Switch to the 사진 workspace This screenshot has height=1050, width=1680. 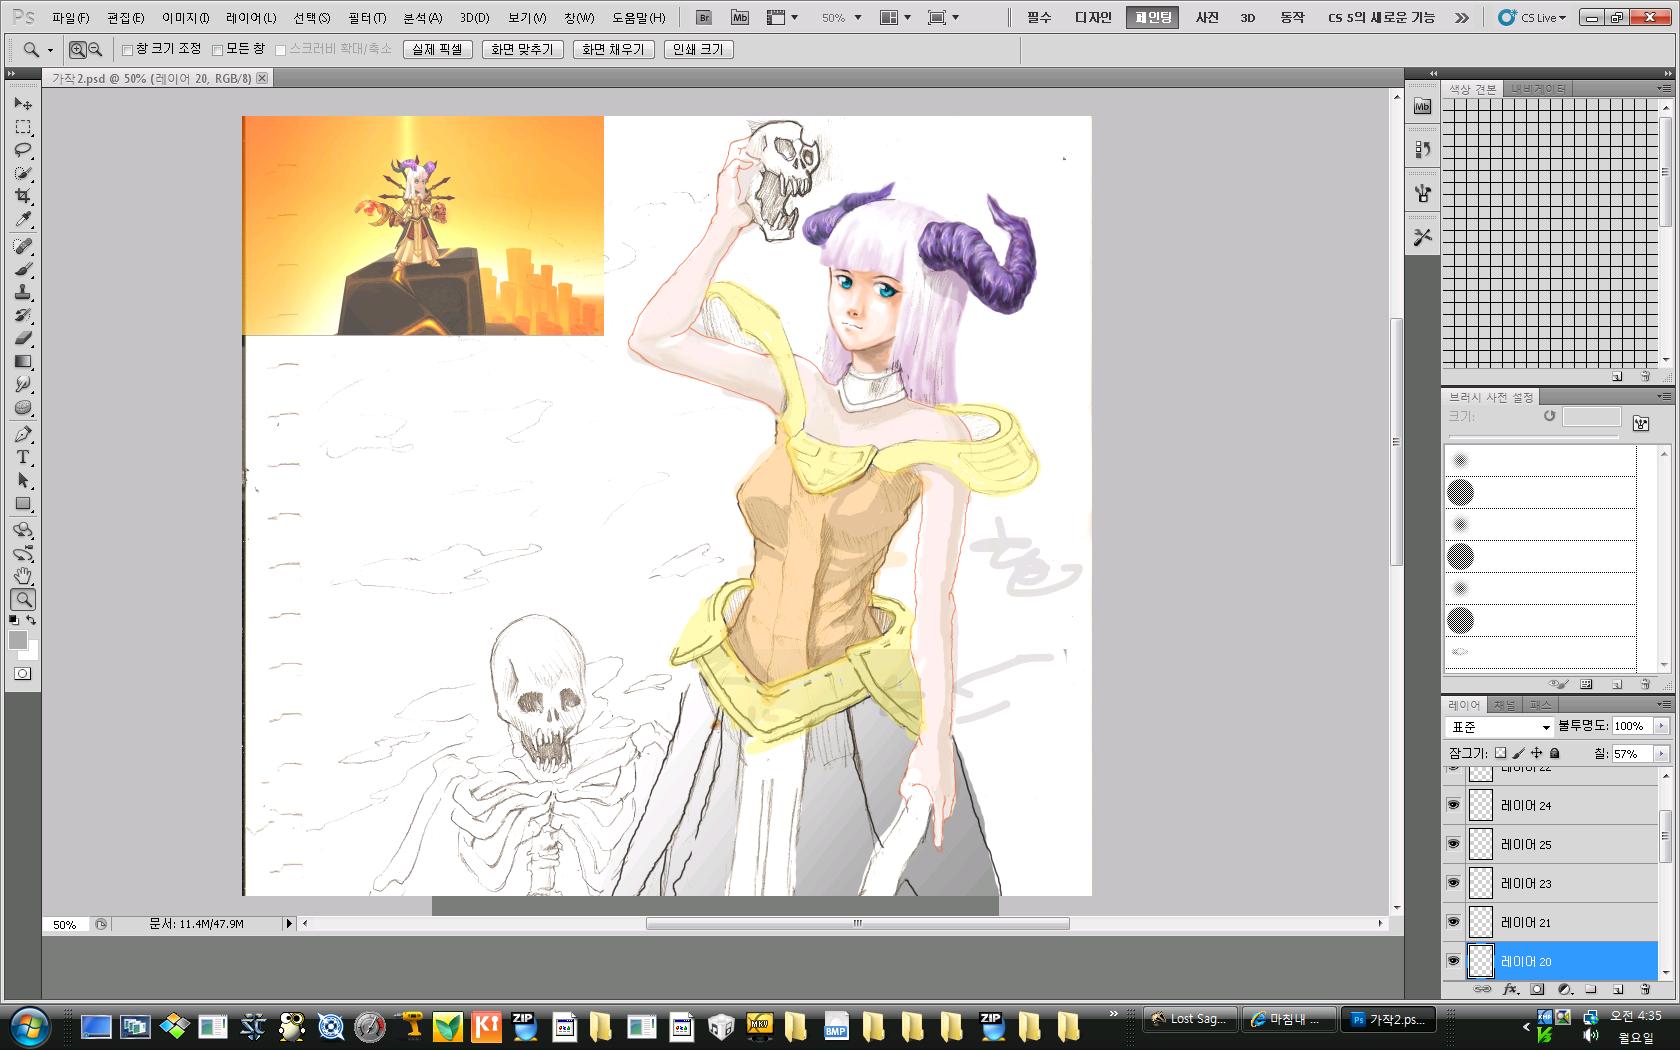1208,18
